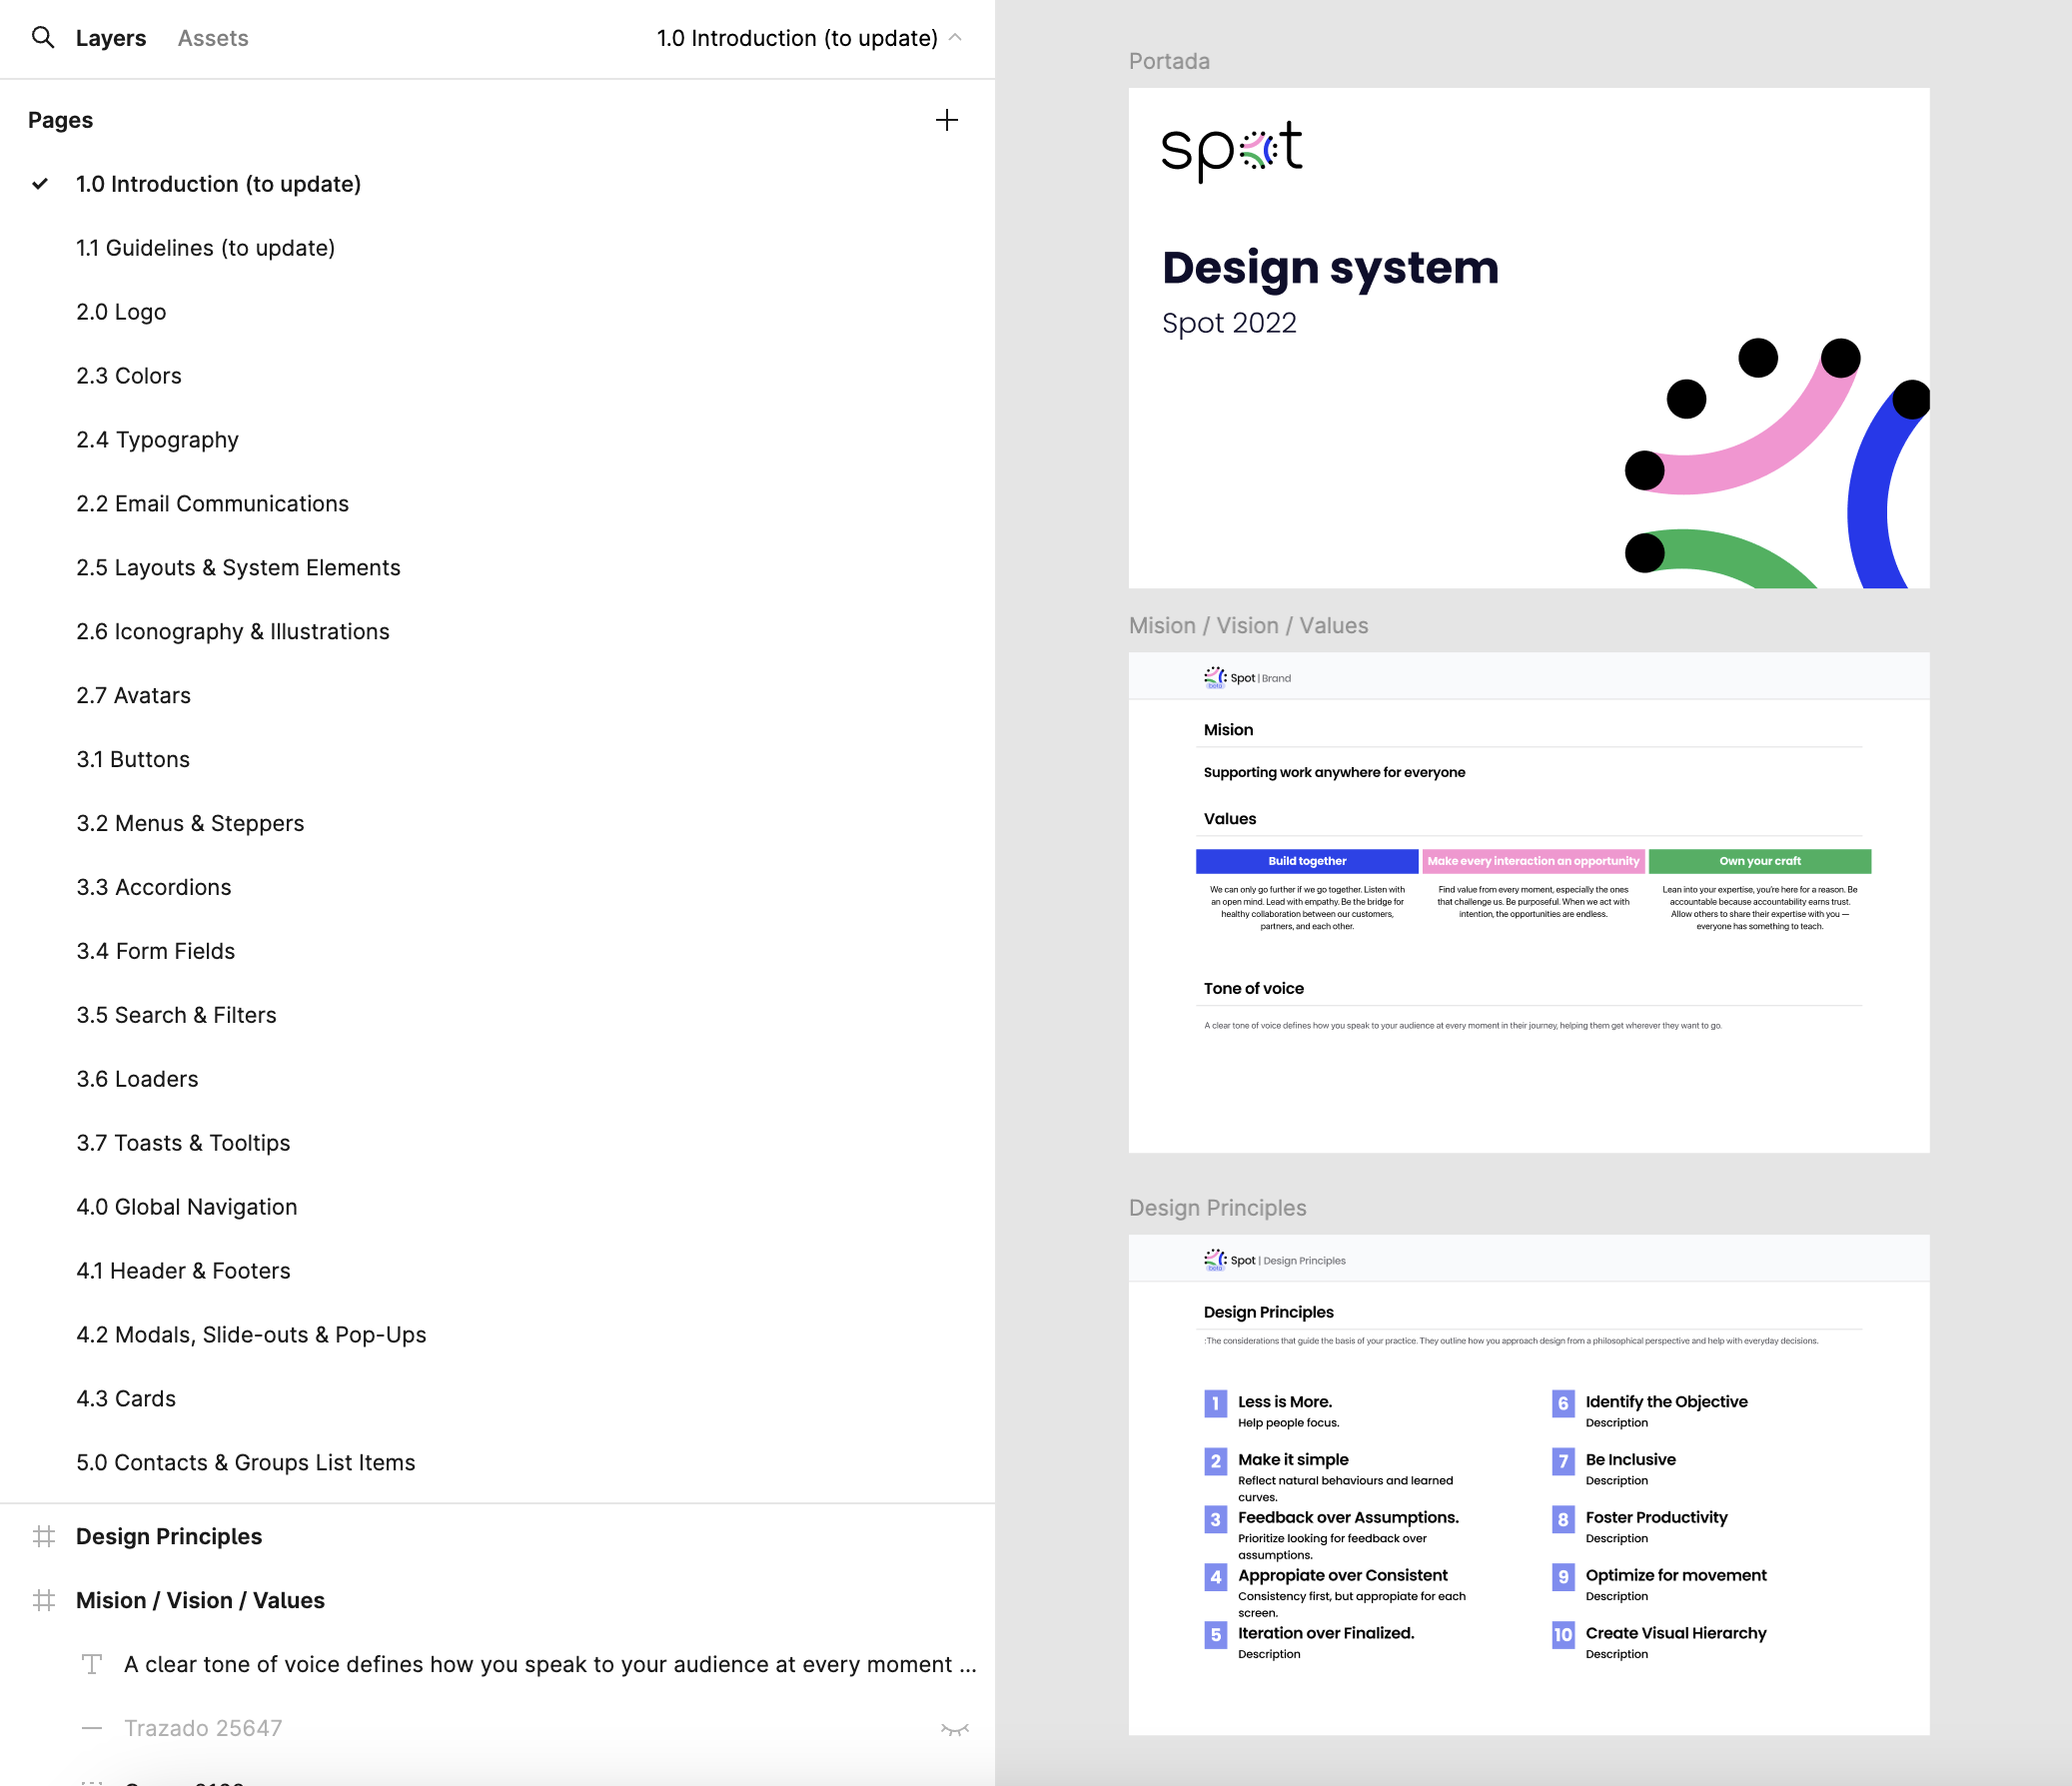
Task: Click line icon beside Trazado 25647
Action: click(92, 1728)
